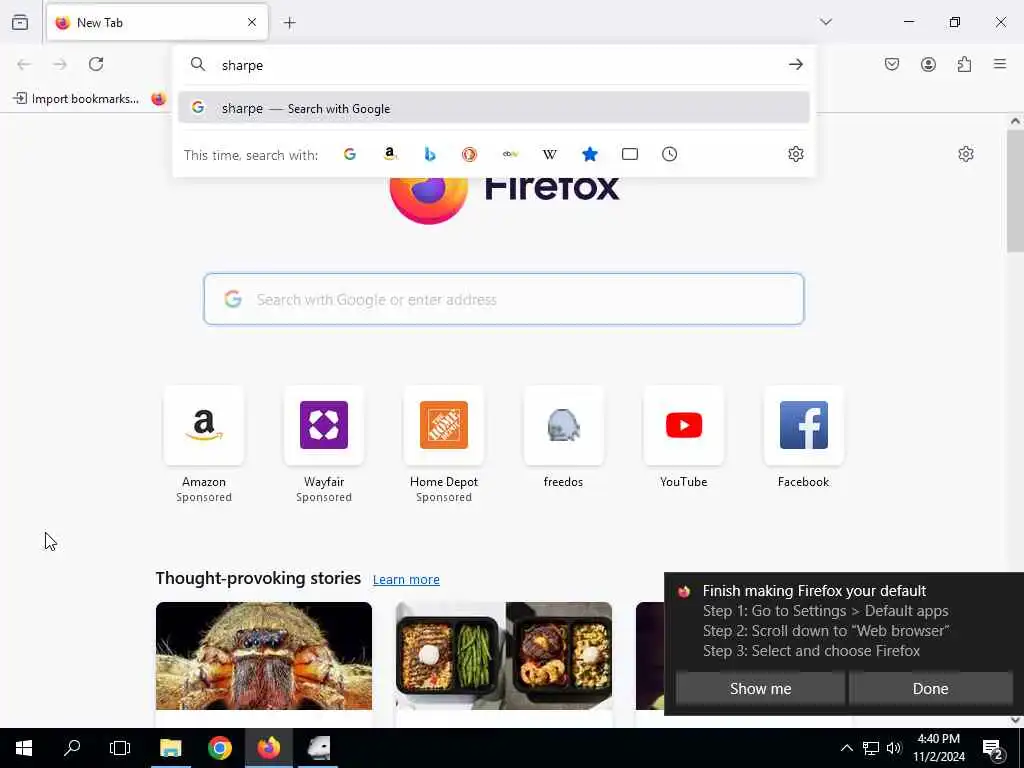Click the go arrow in the address bar
Screen dimensions: 1024x768
click(x=795, y=64)
